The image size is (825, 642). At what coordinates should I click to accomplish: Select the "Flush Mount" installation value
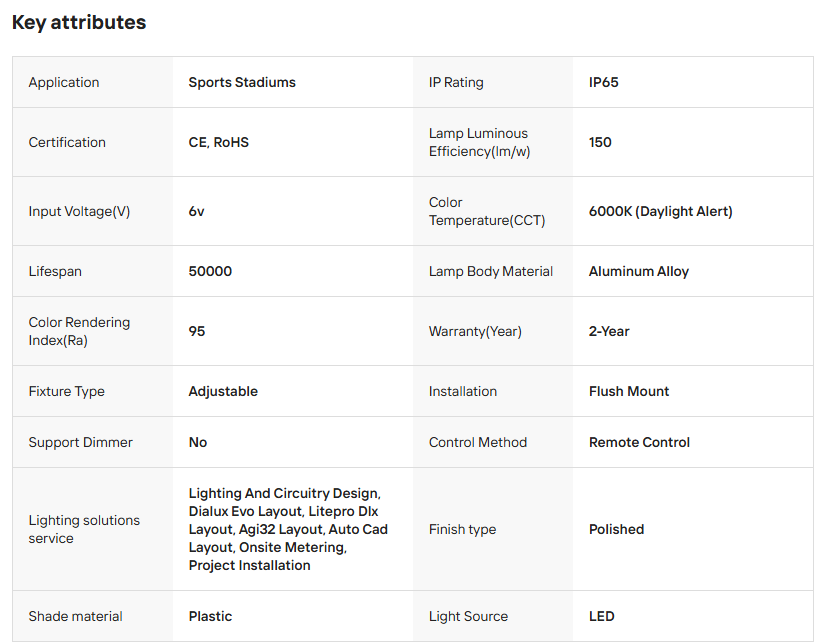[629, 391]
